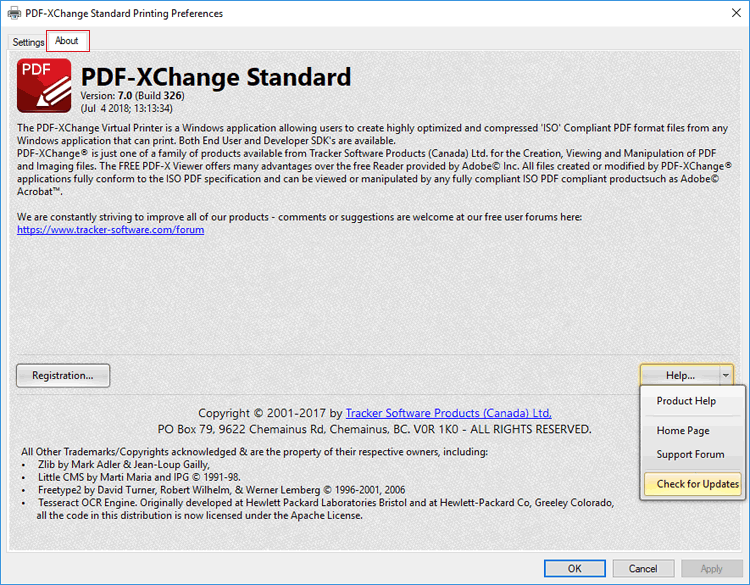This screenshot has width=750, height=585.
Task: Expand the Help button dropdown arrow
Action: coord(726,375)
